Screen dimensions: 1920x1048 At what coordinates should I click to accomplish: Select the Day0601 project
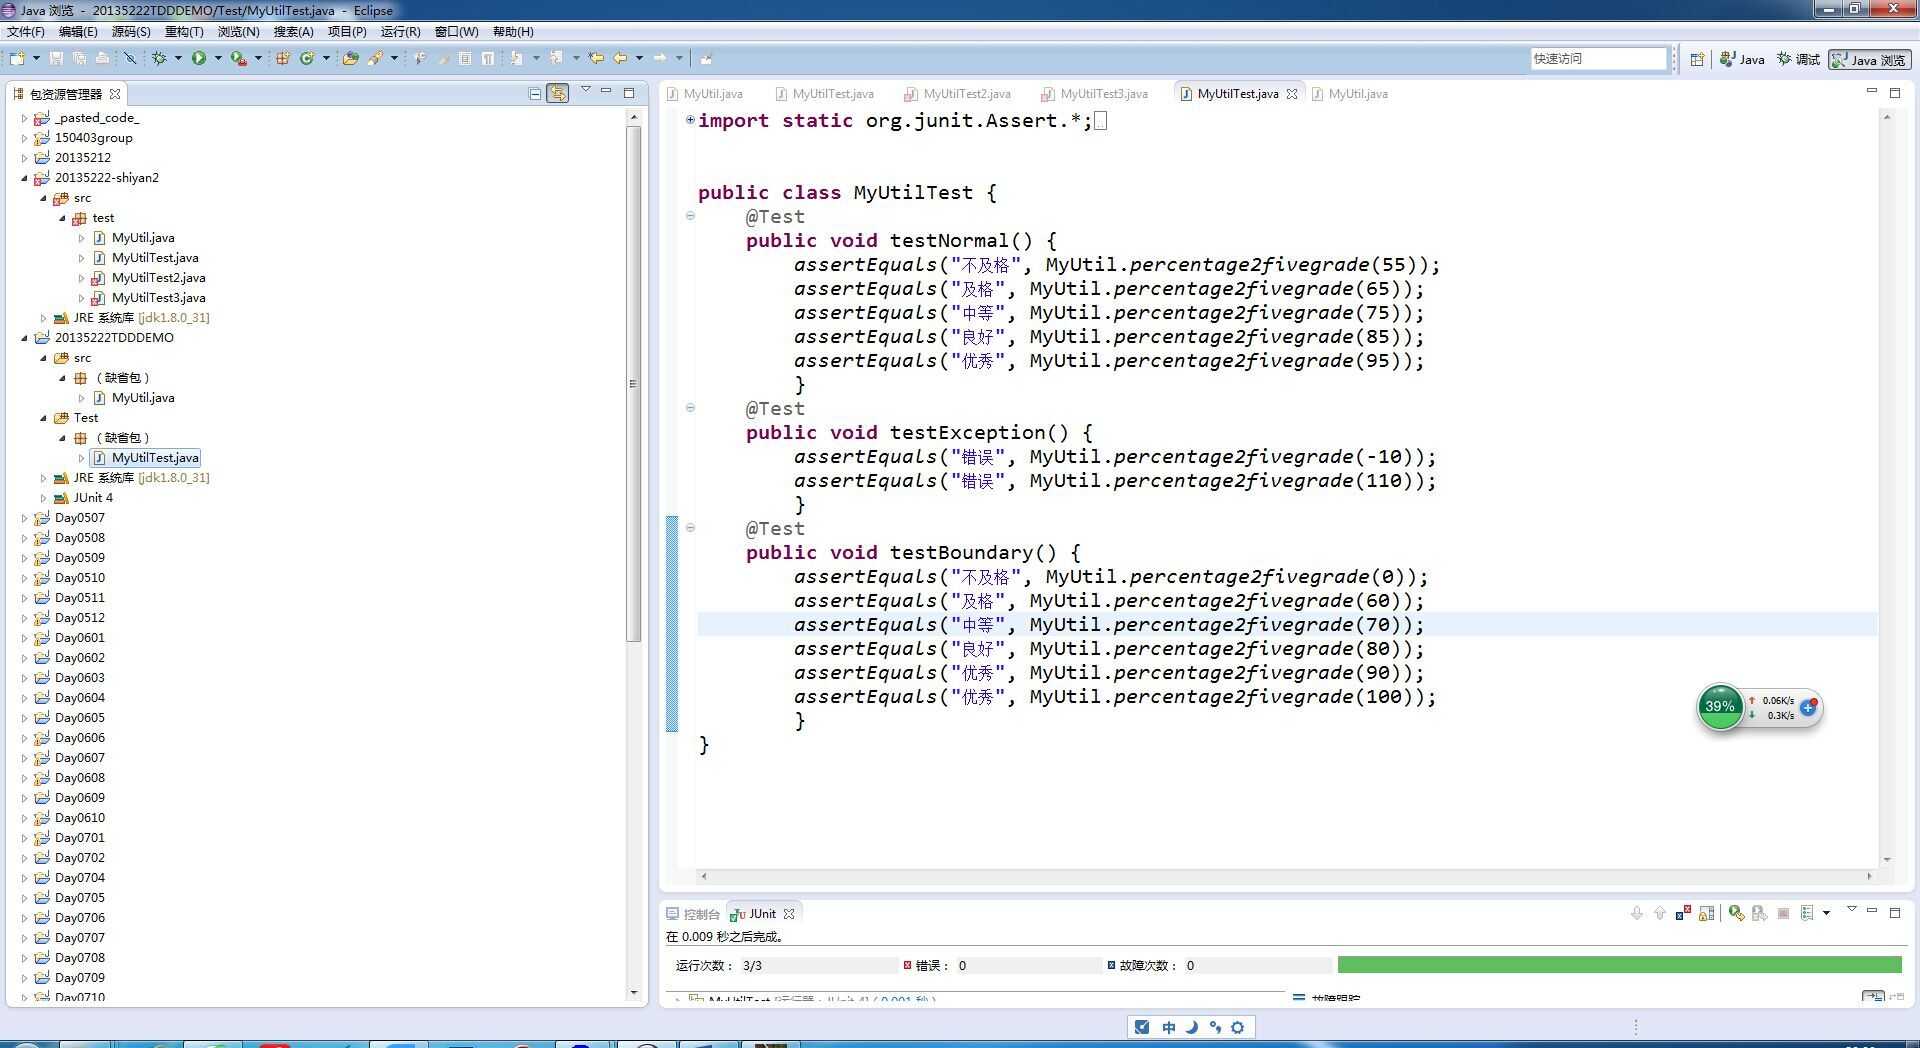[70, 638]
